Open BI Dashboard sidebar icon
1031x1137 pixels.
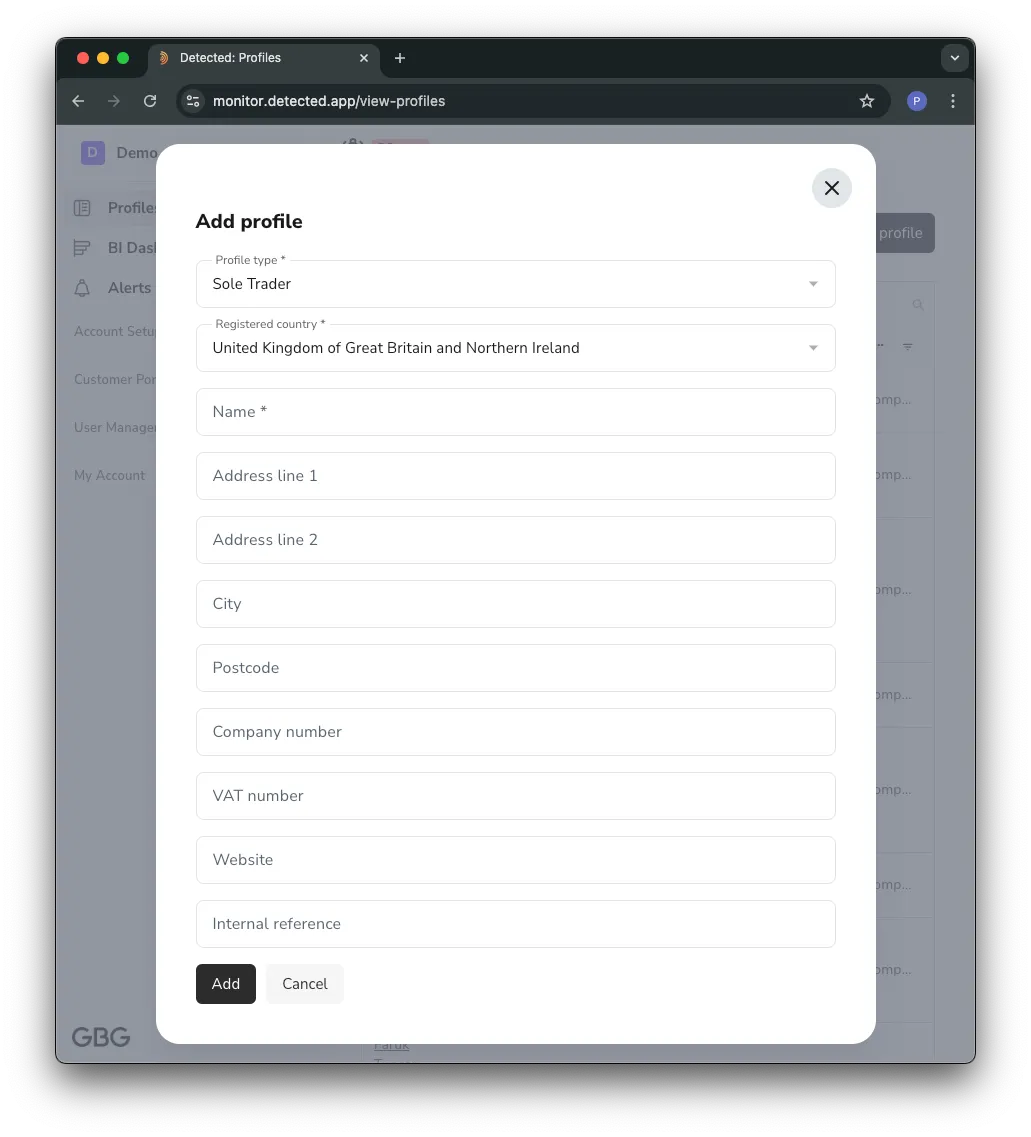tap(82, 248)
